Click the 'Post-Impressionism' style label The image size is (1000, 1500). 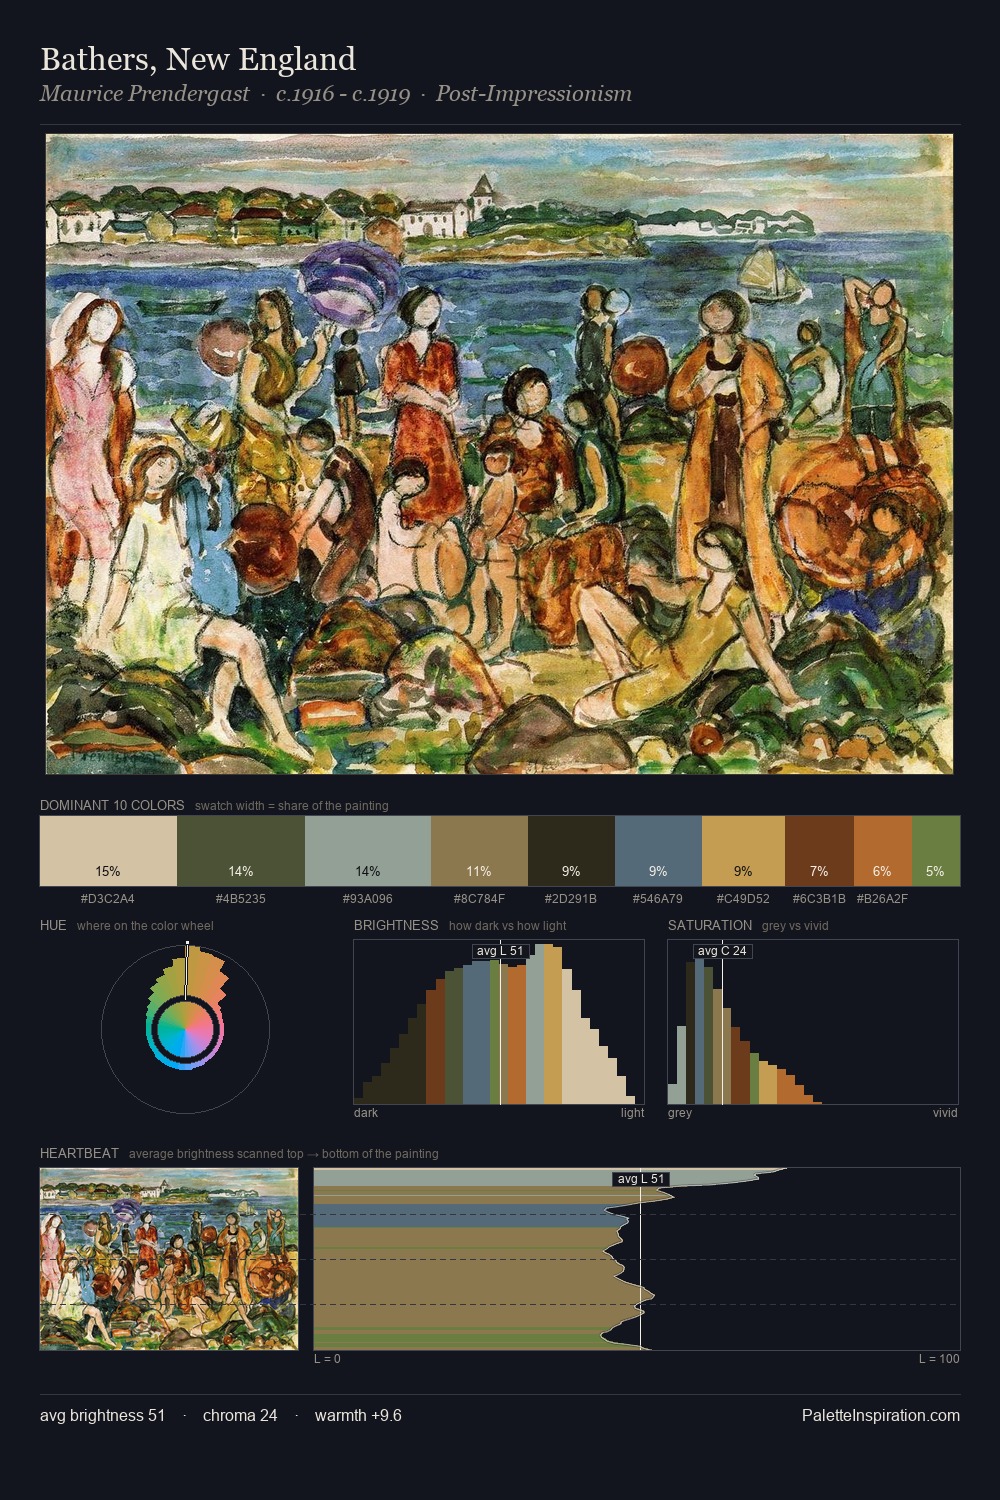click(534, 94)
